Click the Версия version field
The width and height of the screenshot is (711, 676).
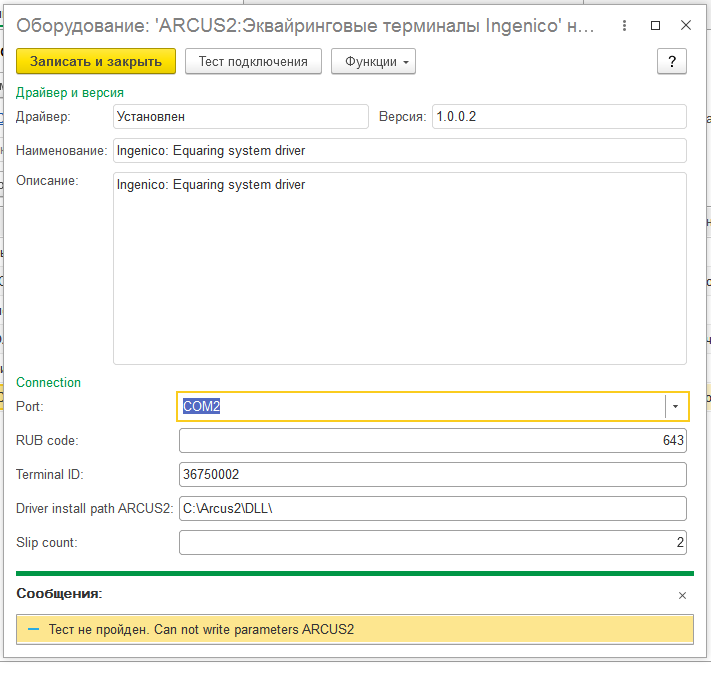coord(558,117)
